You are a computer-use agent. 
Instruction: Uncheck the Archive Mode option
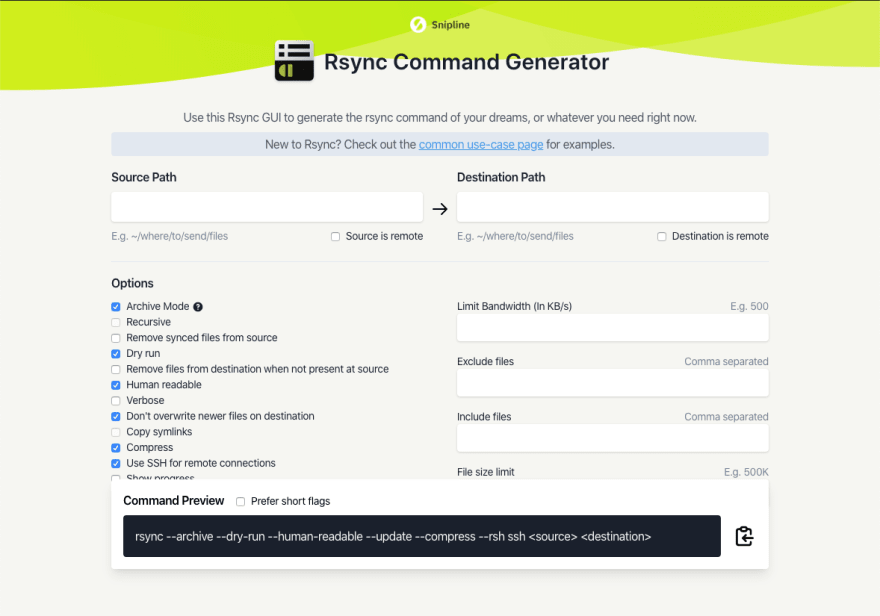click(x=116, y=307)
